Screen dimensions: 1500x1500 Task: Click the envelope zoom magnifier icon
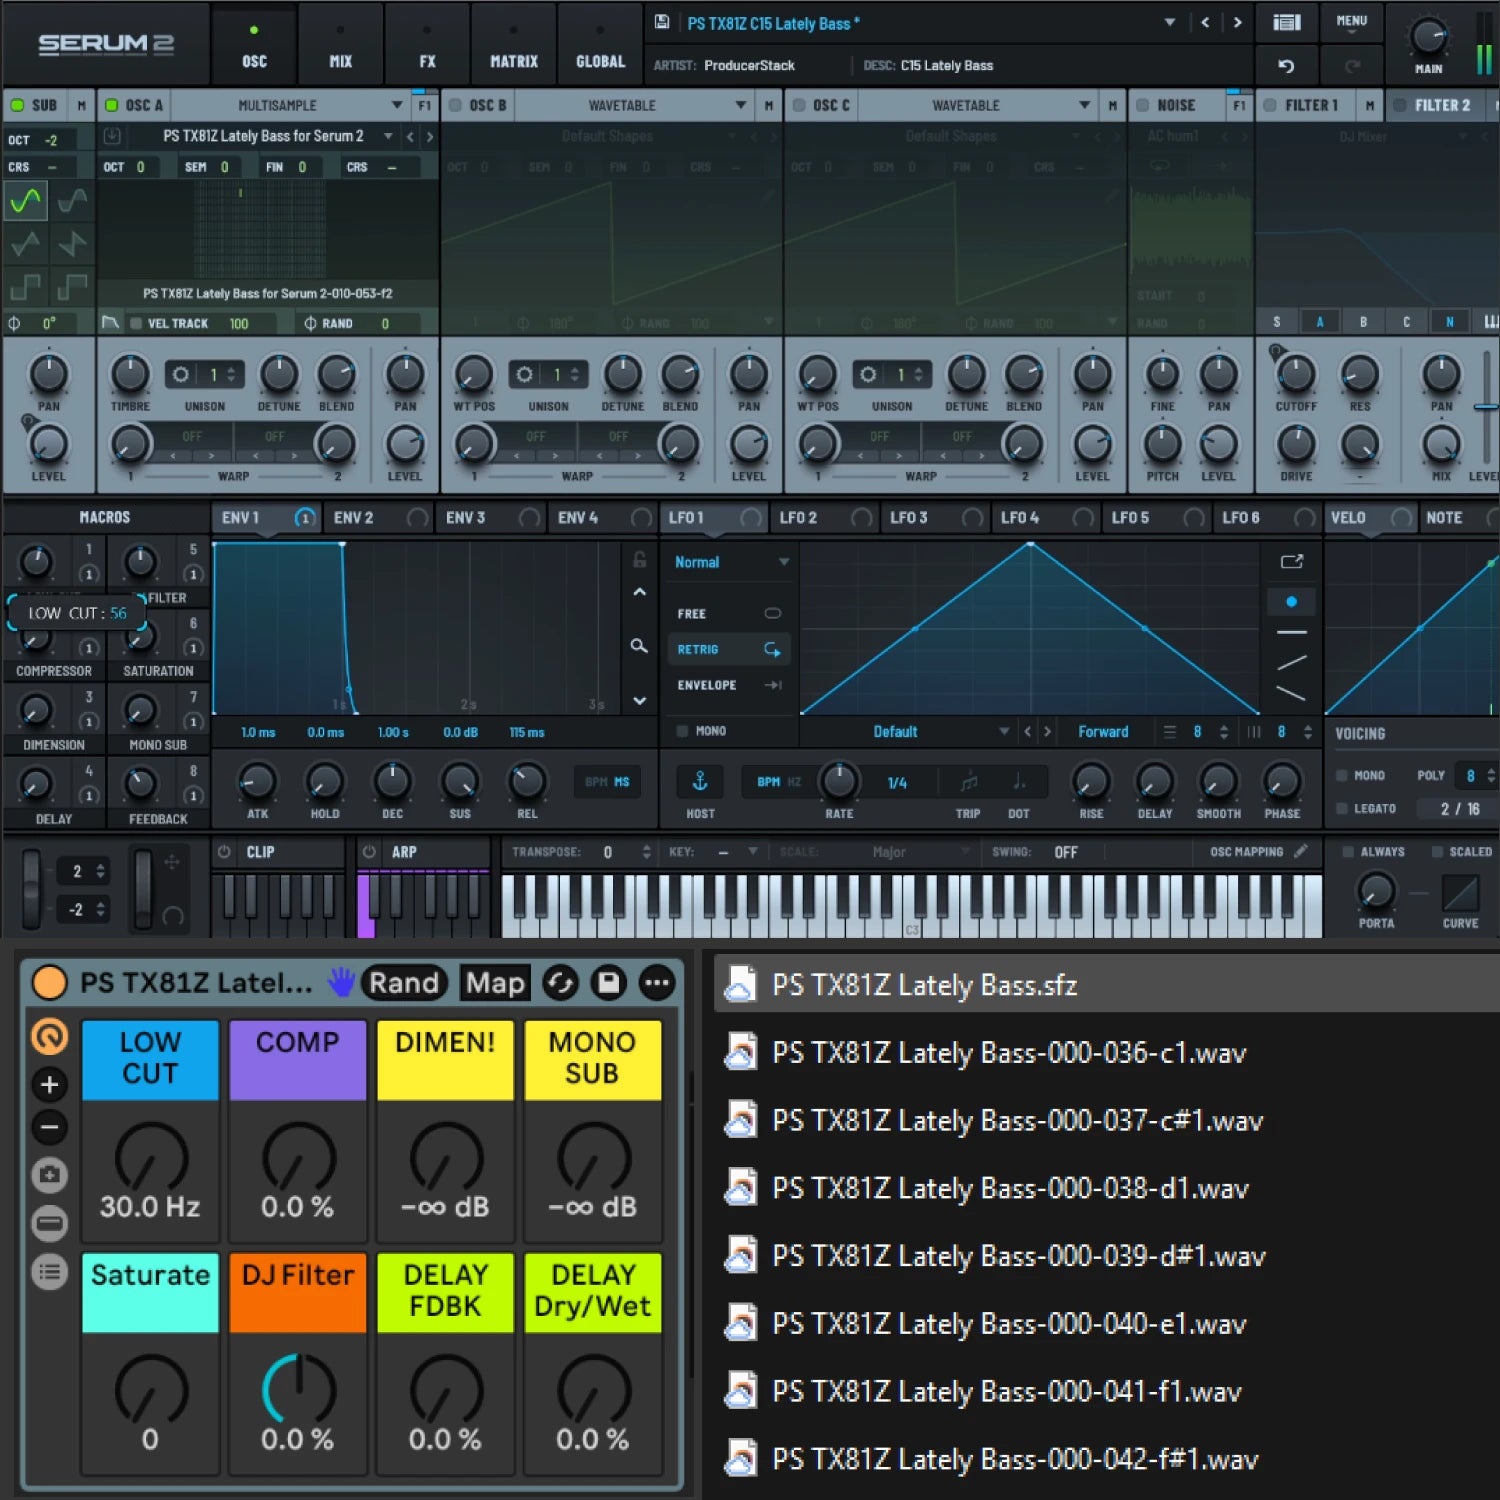(639, 646)
